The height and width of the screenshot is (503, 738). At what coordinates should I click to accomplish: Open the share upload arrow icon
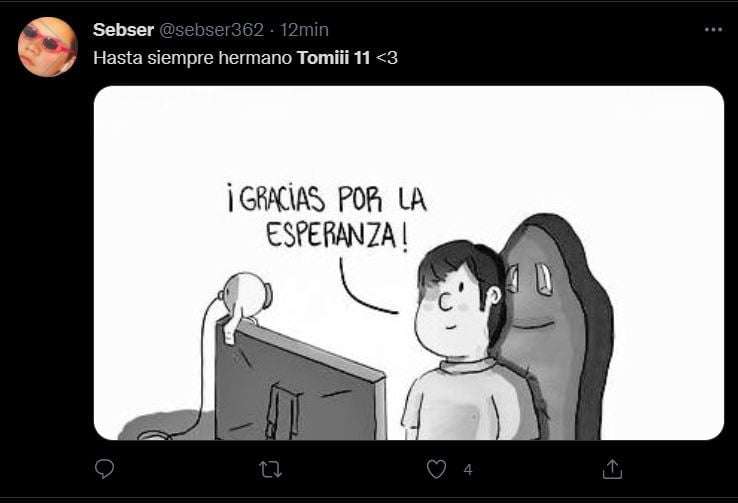612,469
